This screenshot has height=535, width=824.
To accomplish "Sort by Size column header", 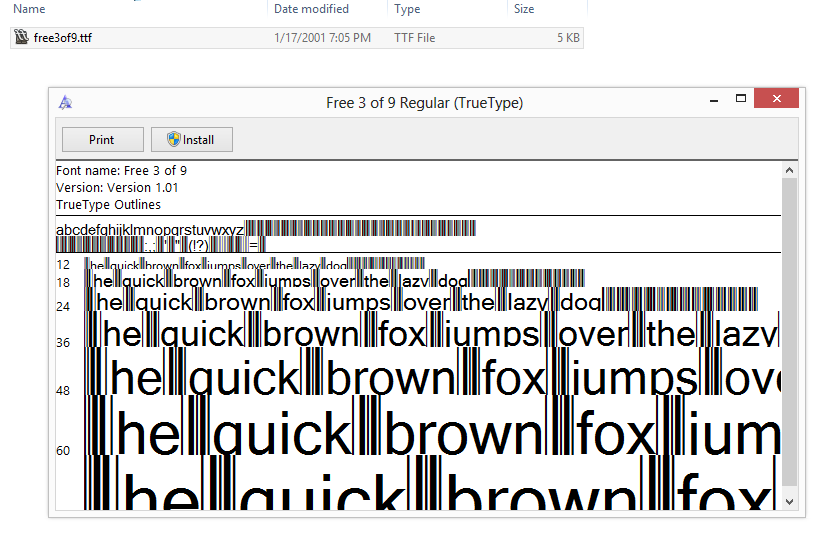I will [524, 9].
